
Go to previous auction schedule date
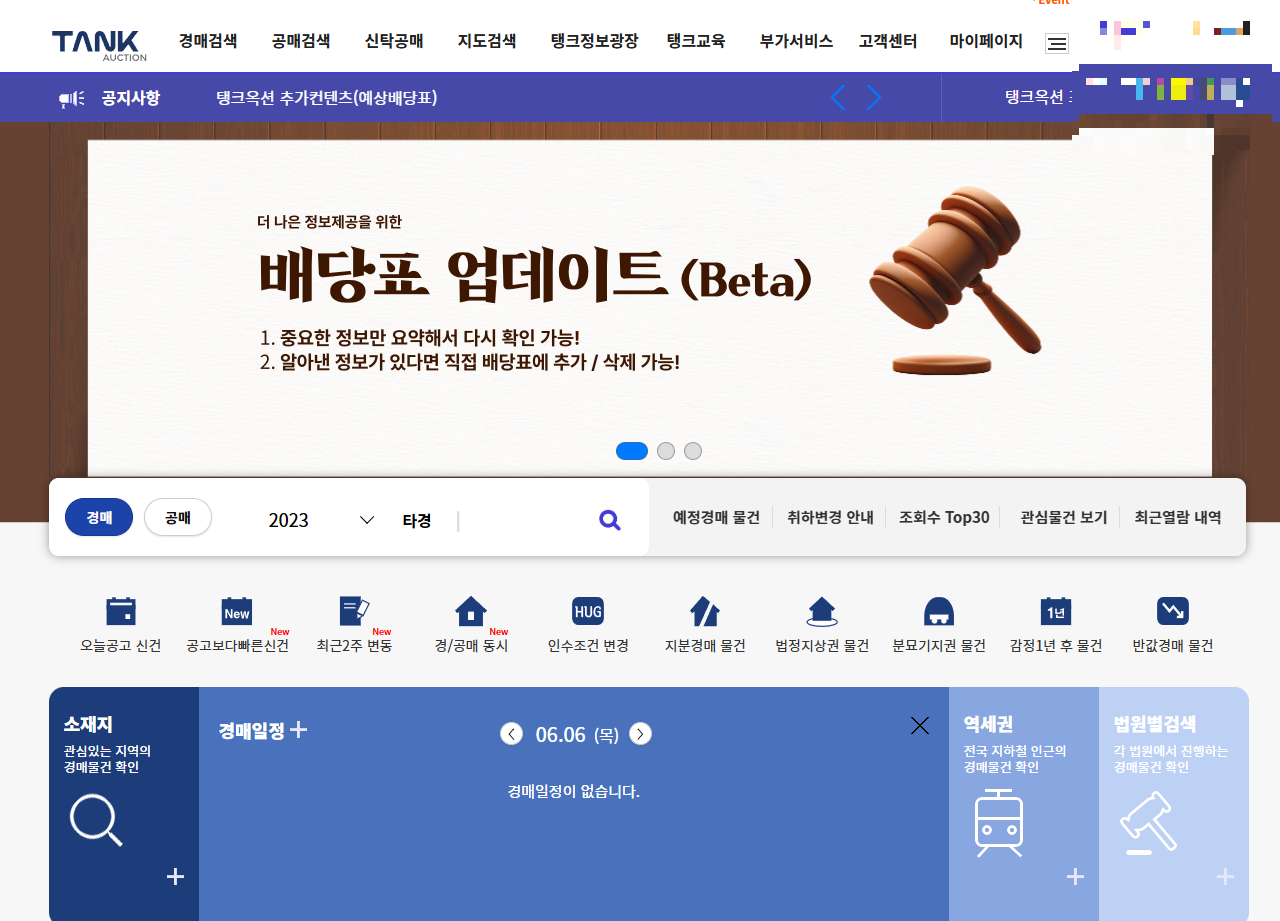tap(511, 734)
